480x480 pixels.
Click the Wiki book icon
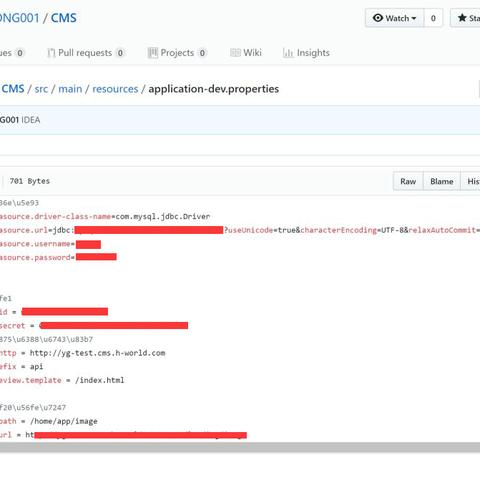[235, 53]
